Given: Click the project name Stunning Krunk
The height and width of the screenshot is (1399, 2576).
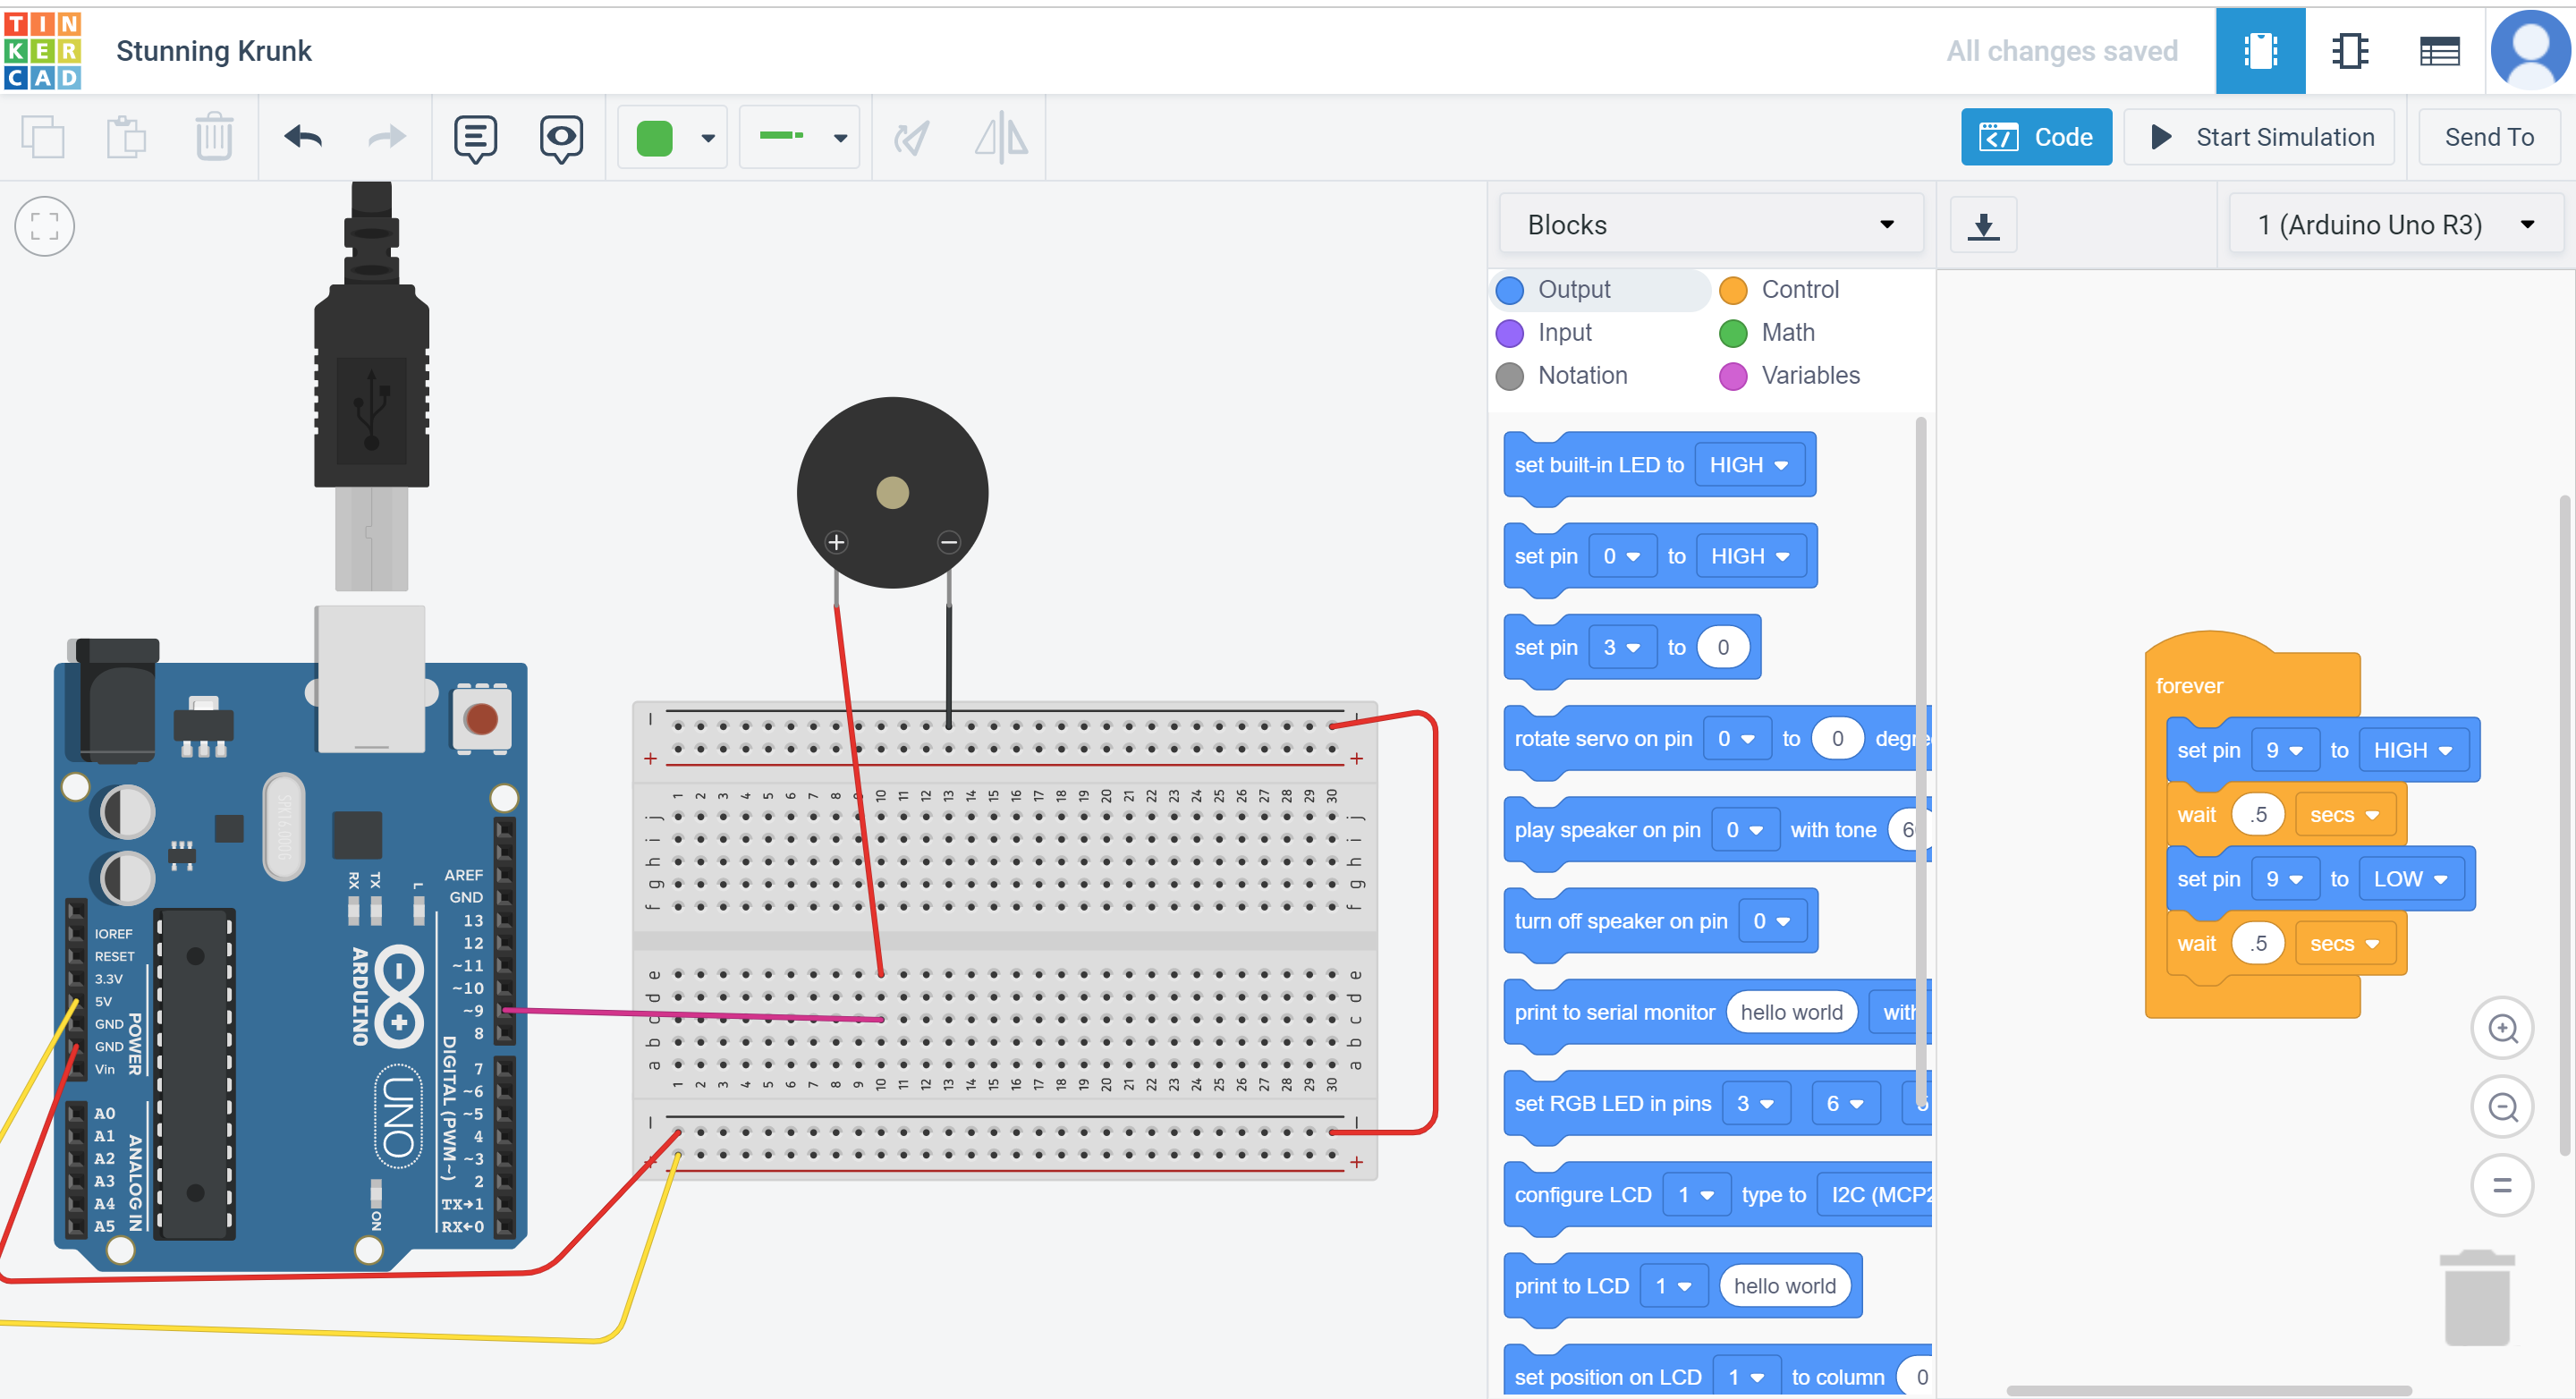Looking at the screenshot, I should tap(214, 50).
